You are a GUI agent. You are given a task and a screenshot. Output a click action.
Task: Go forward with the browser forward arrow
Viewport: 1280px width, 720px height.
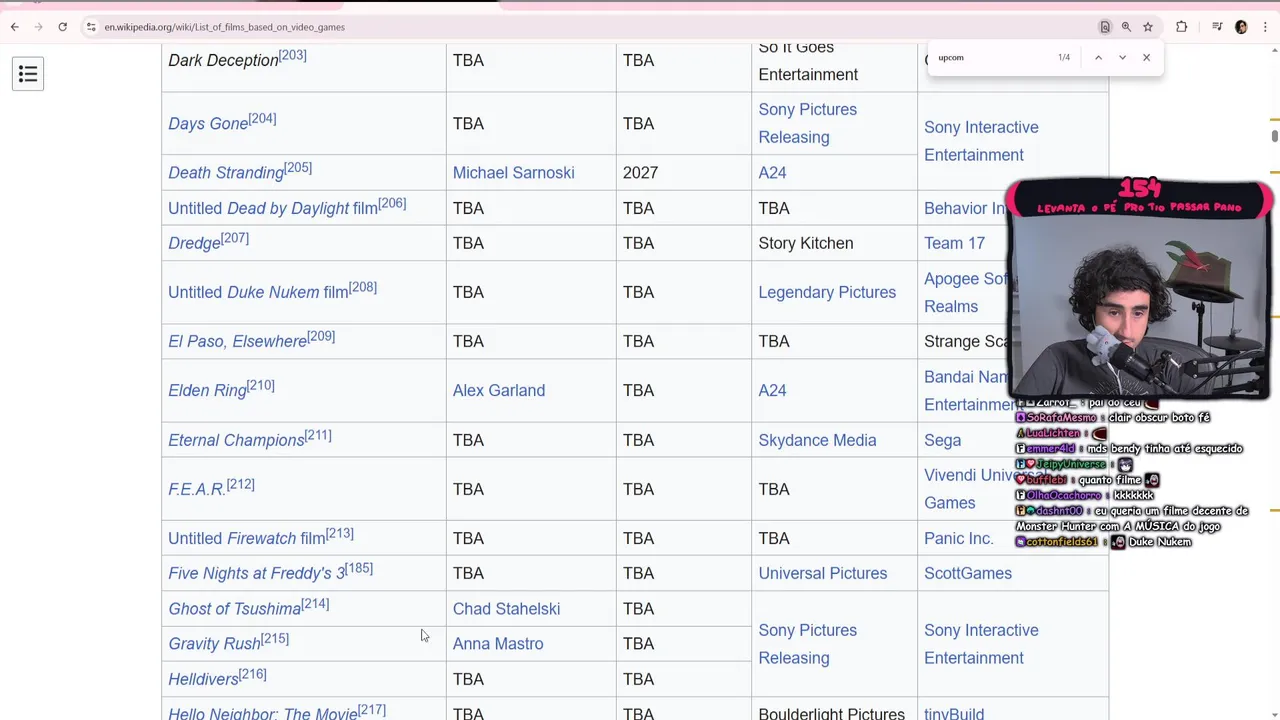[38, 27]
